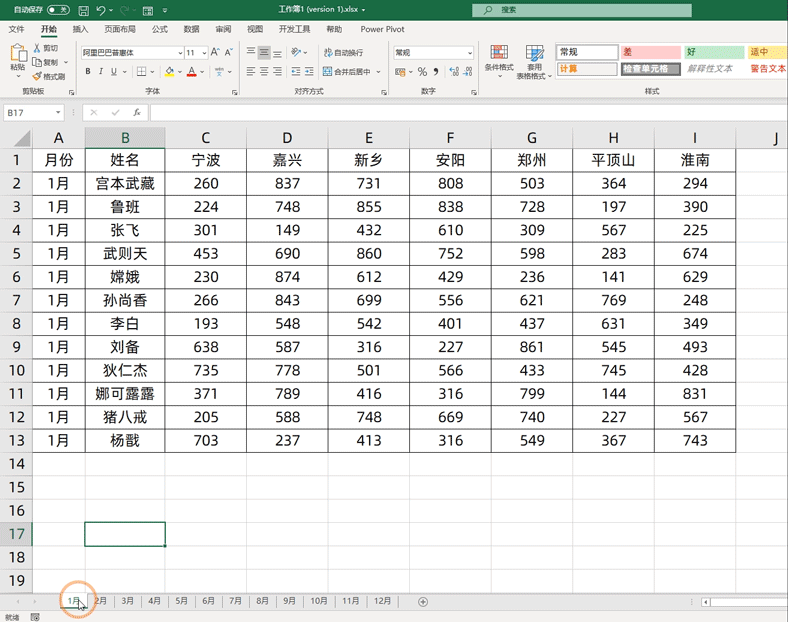The image size is (788, 622).
Task: Click the horizontal scrollbar left arrow
Action: pos(706,602)
